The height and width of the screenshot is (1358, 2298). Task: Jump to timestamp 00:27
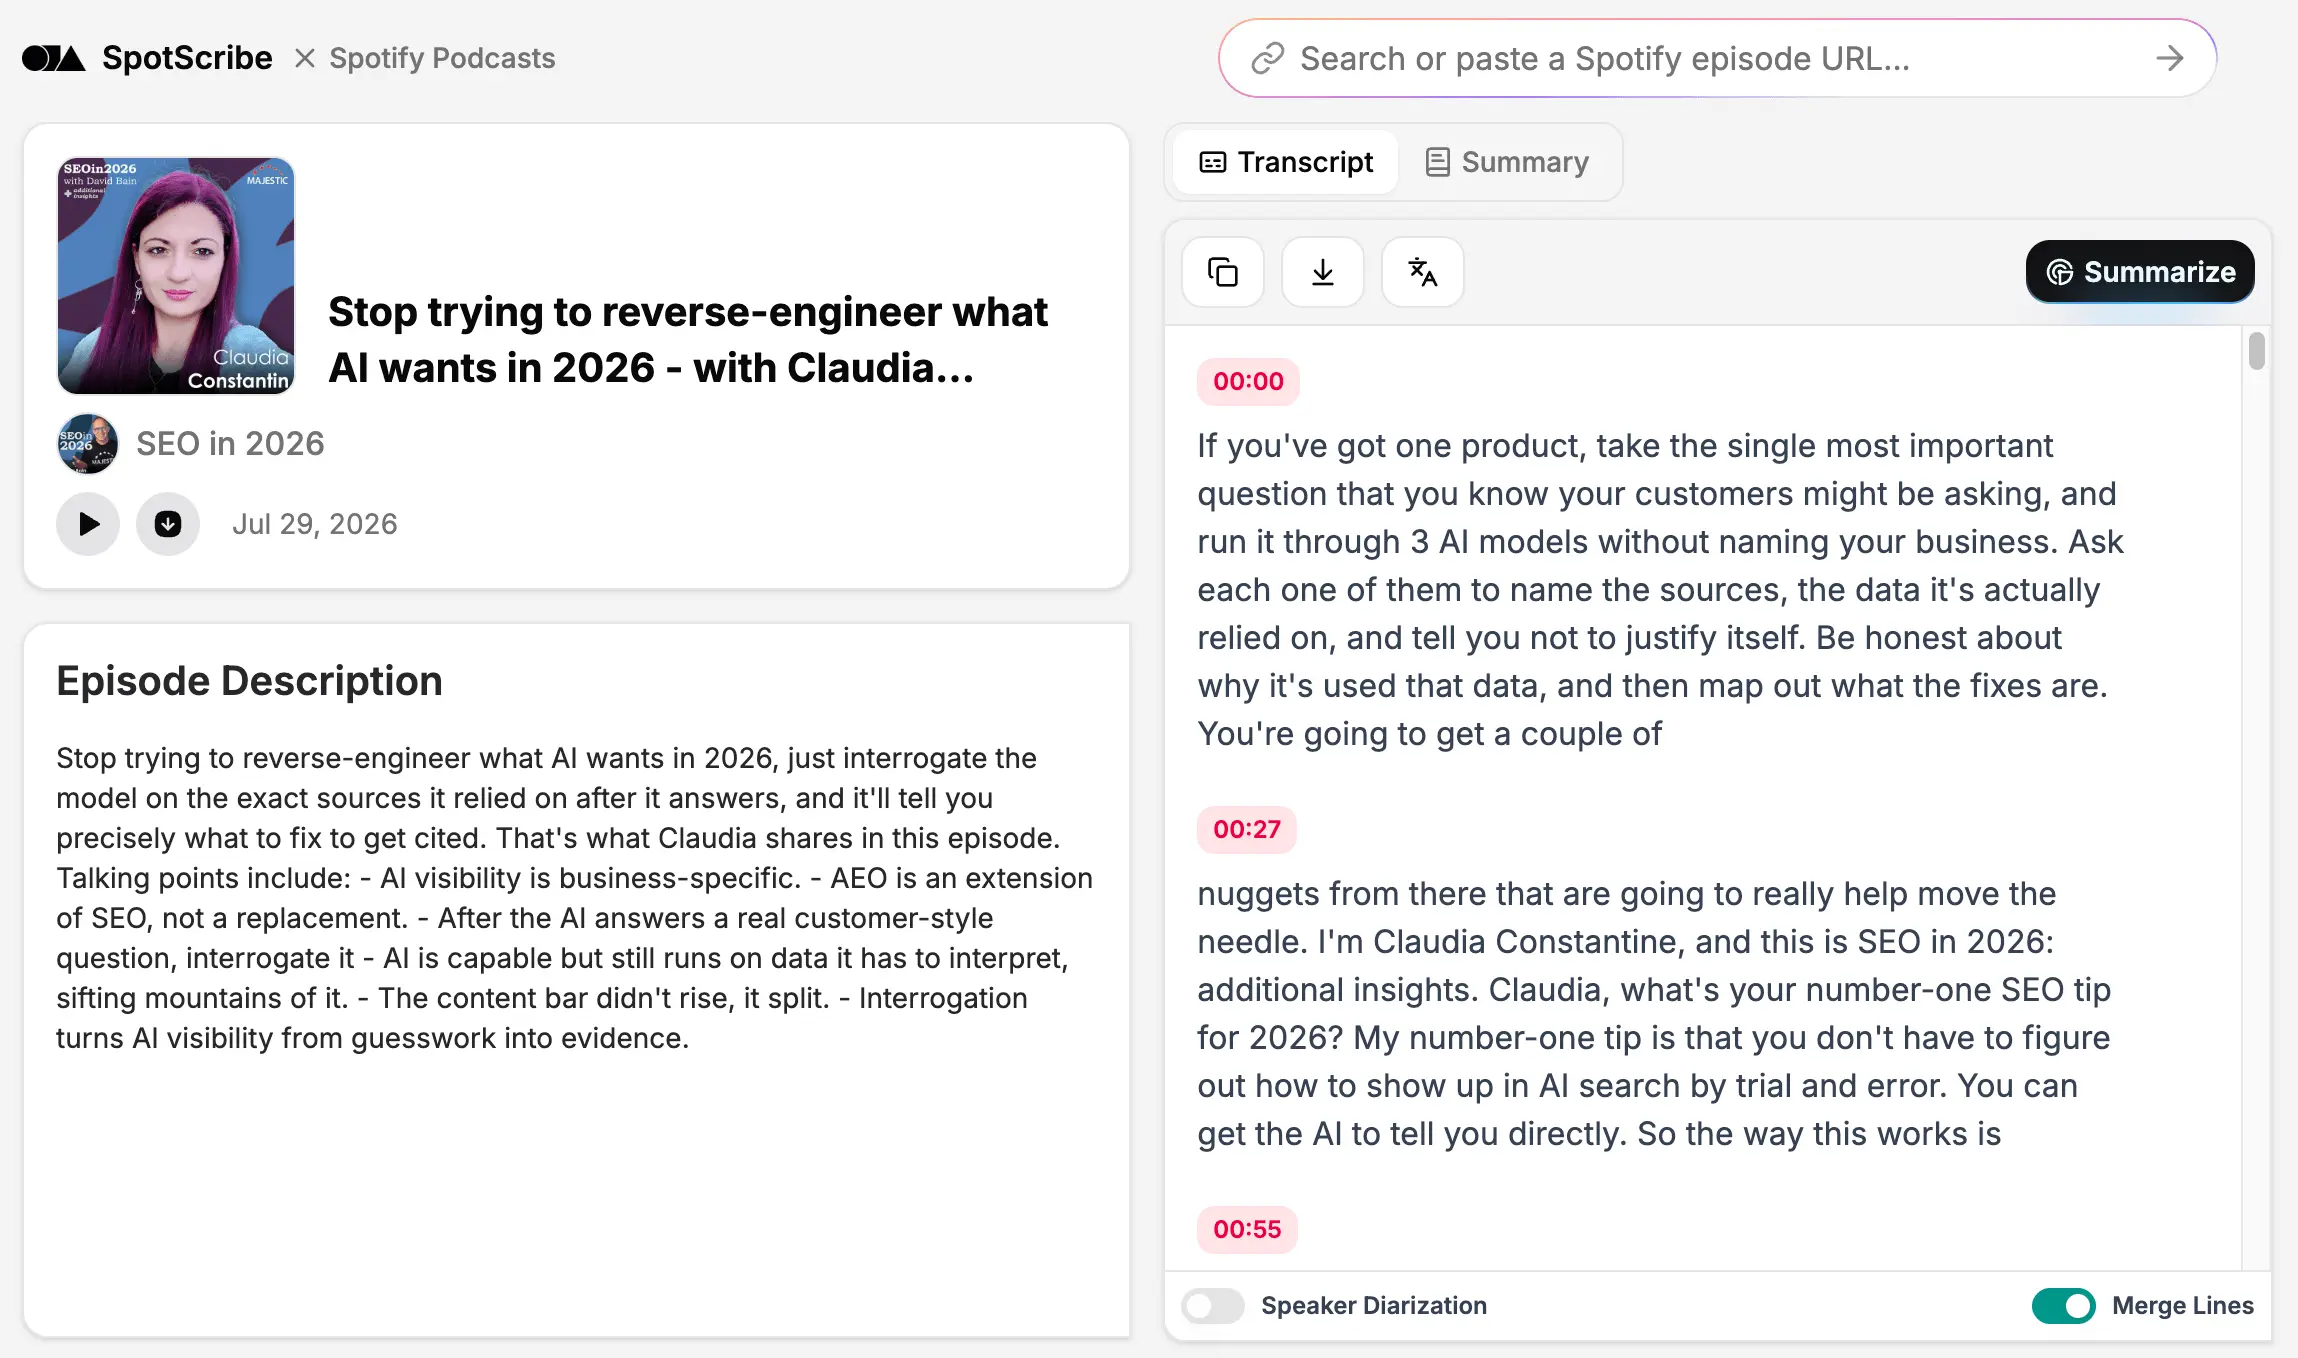1247,829
